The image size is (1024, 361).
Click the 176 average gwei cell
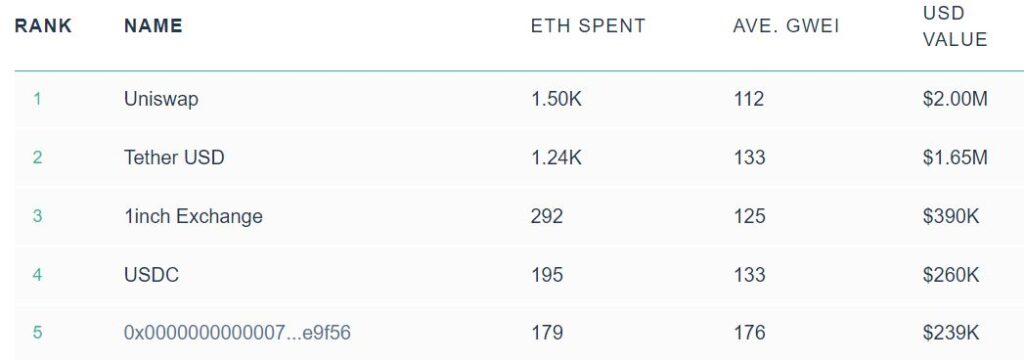749,333
